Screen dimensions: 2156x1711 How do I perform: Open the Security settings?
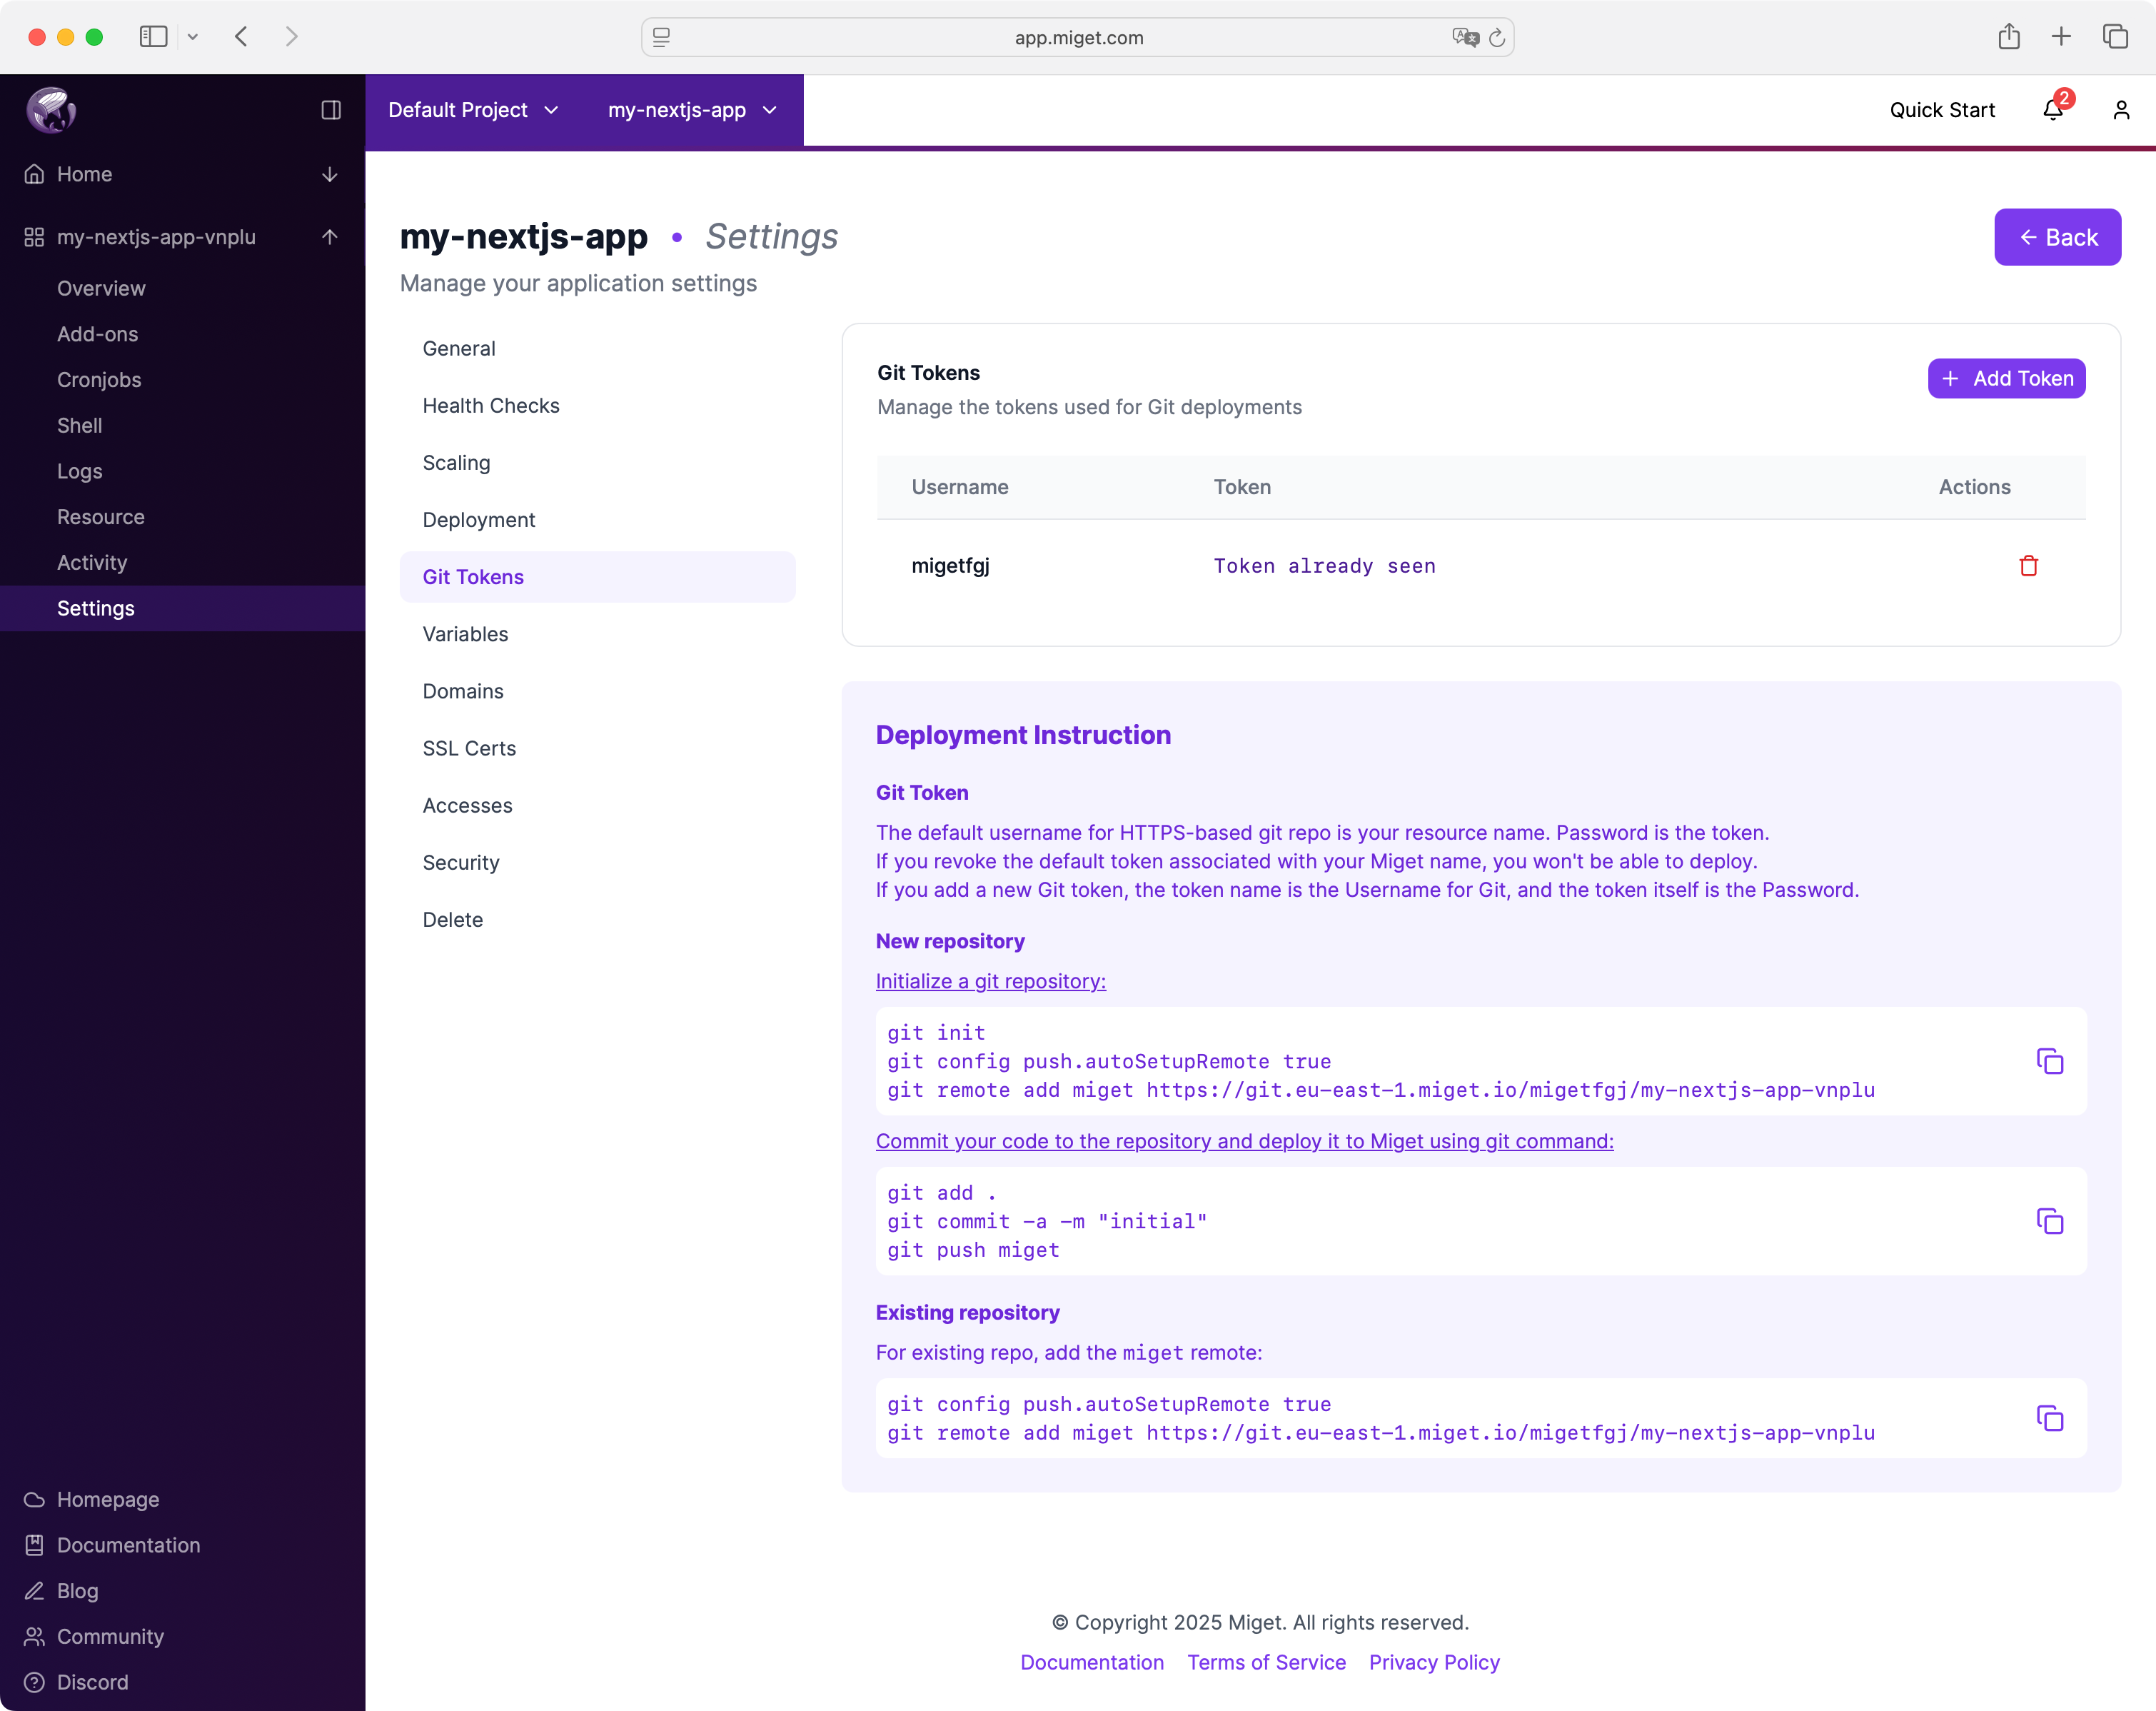point(597,862)
